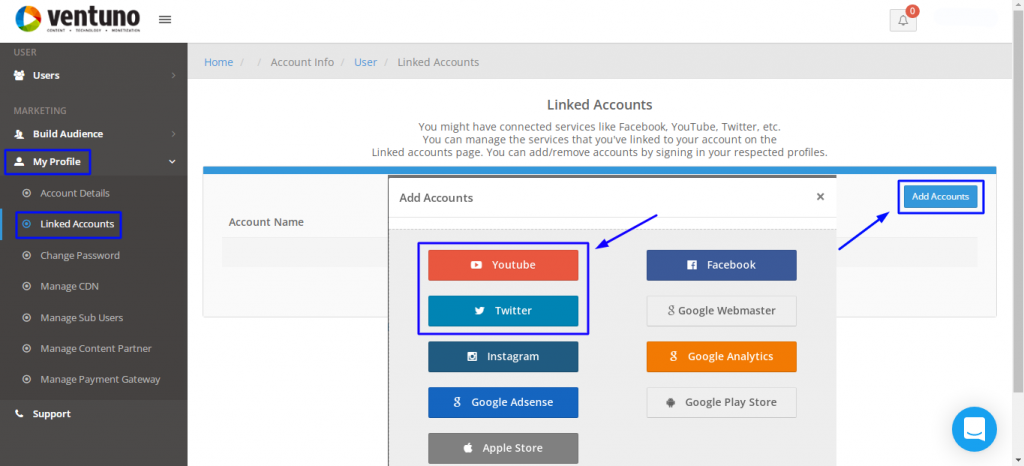The image size is (1024, 466).
Task: Click the Change Password bullet icon
Action: [27, 255]
